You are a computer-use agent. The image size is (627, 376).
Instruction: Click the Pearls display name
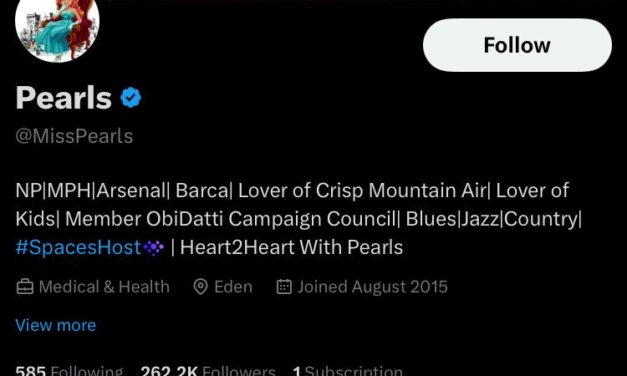click(x=64, y=98)
